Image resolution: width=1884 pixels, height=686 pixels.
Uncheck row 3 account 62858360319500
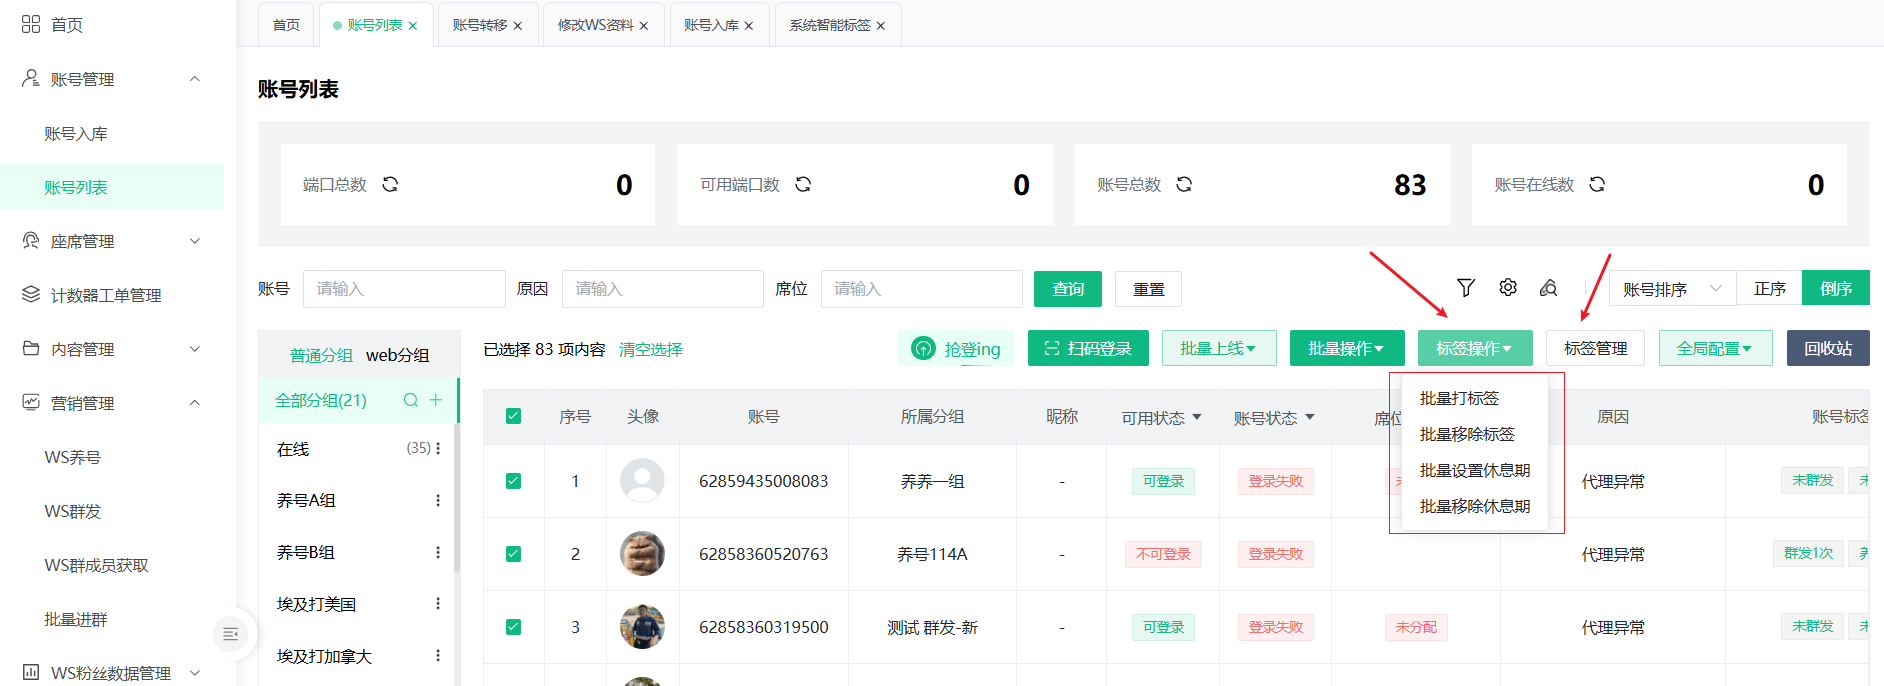pyautogui.click(x=513, y=627)
